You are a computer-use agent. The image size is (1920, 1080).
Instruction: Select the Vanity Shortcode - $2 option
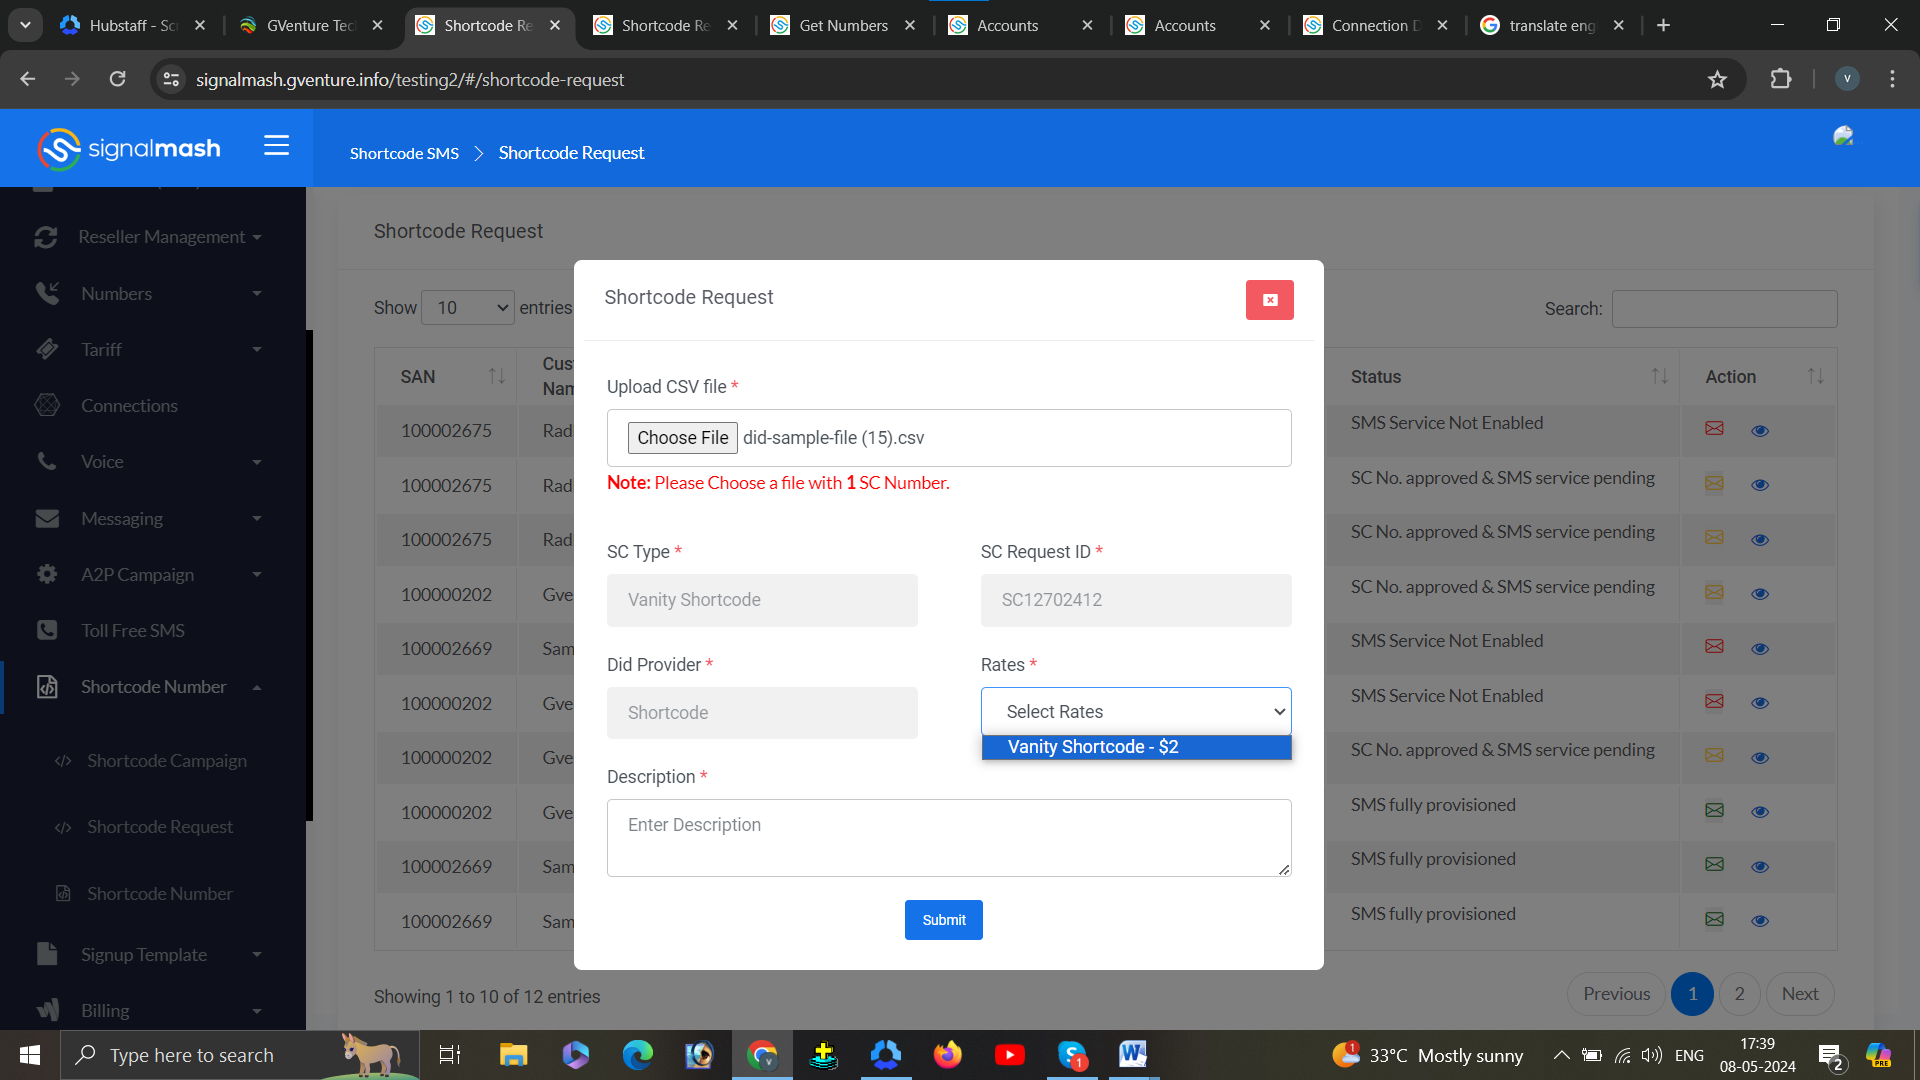1136,747
